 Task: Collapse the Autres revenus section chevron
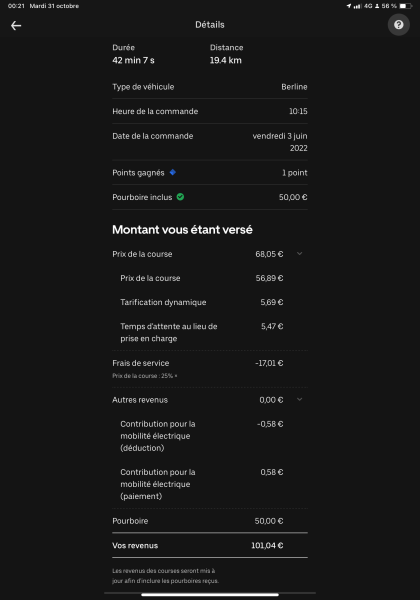[300, 399]
